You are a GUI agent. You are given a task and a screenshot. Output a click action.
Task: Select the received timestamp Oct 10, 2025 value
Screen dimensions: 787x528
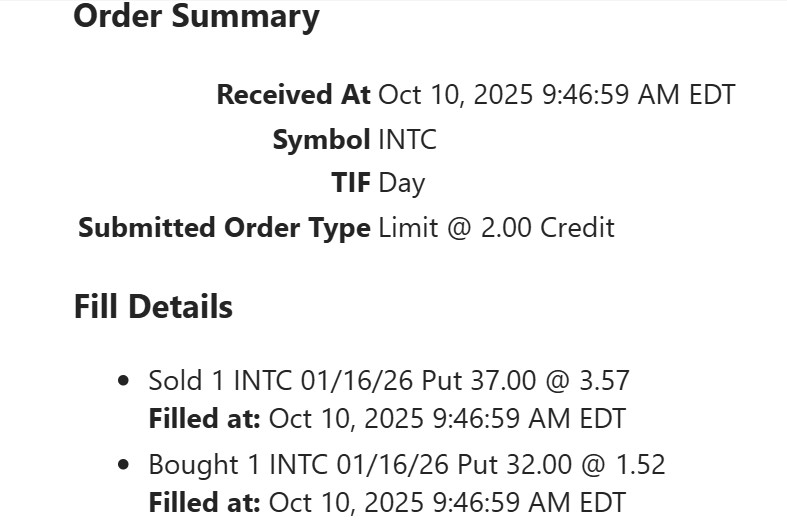556,95
